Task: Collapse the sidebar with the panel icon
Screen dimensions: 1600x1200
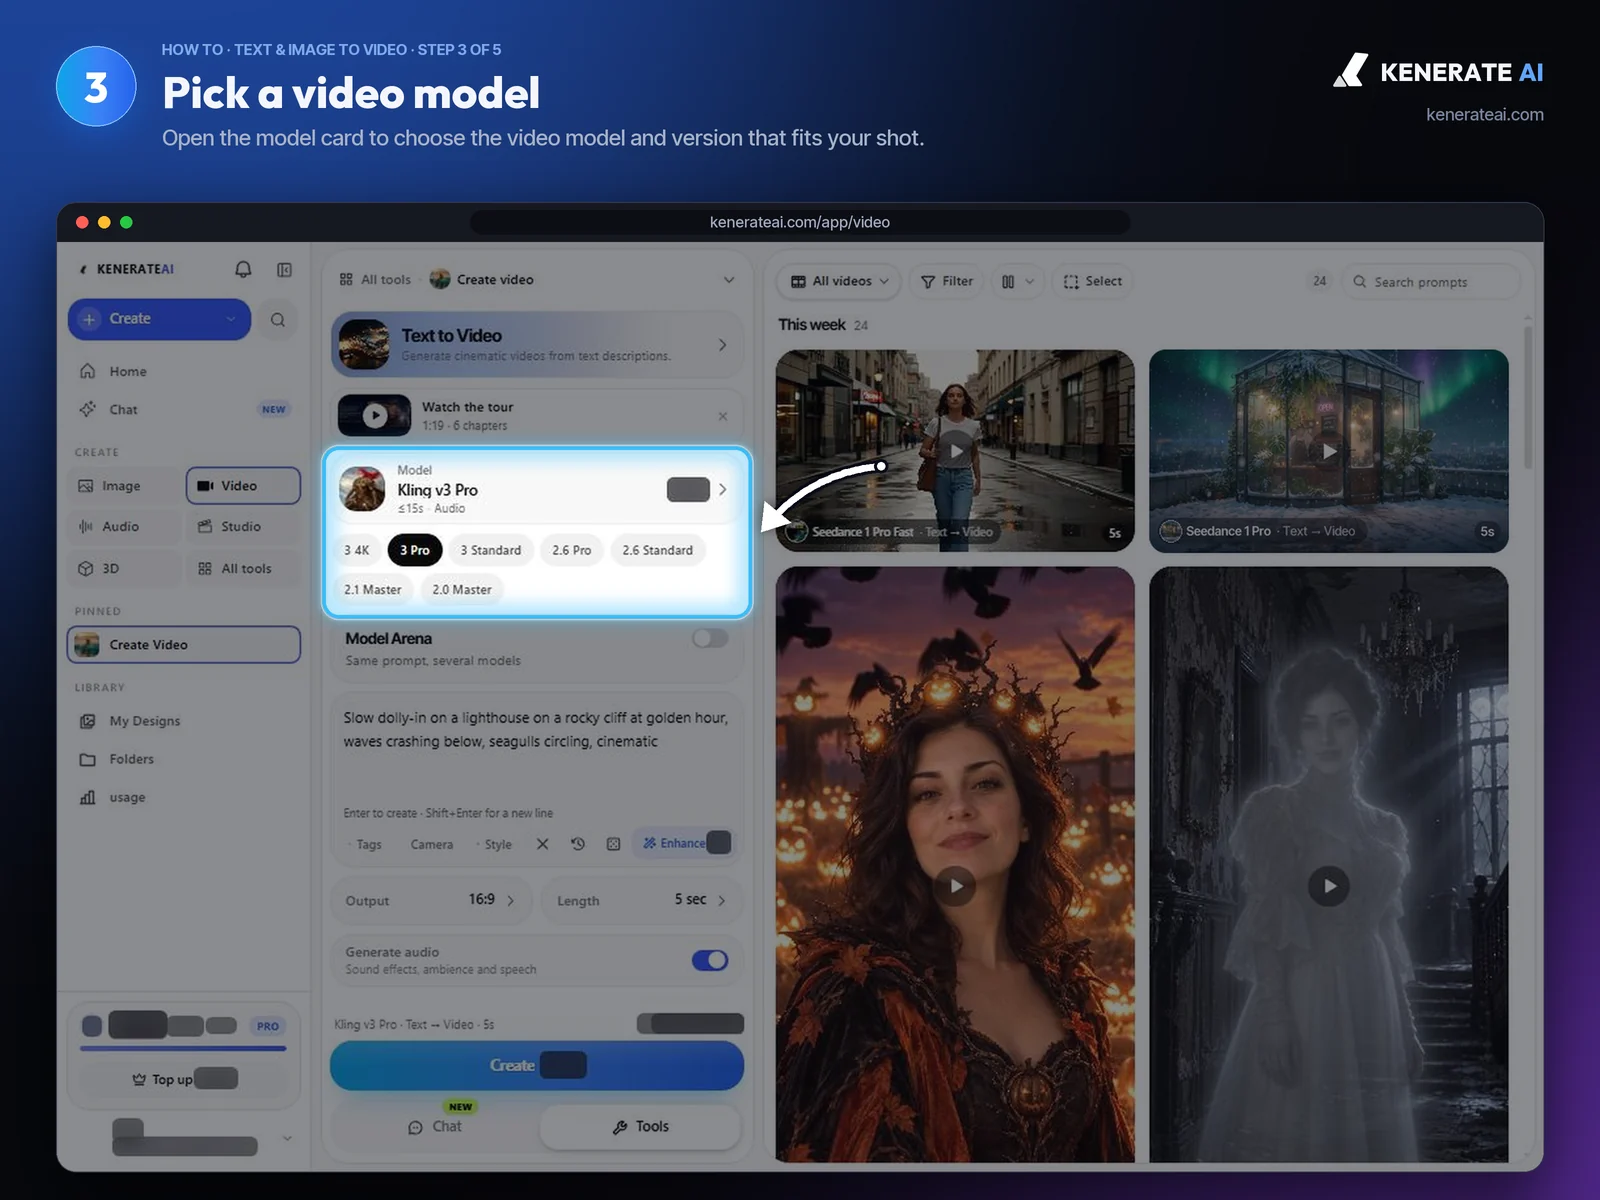Action: coord(284,269)
